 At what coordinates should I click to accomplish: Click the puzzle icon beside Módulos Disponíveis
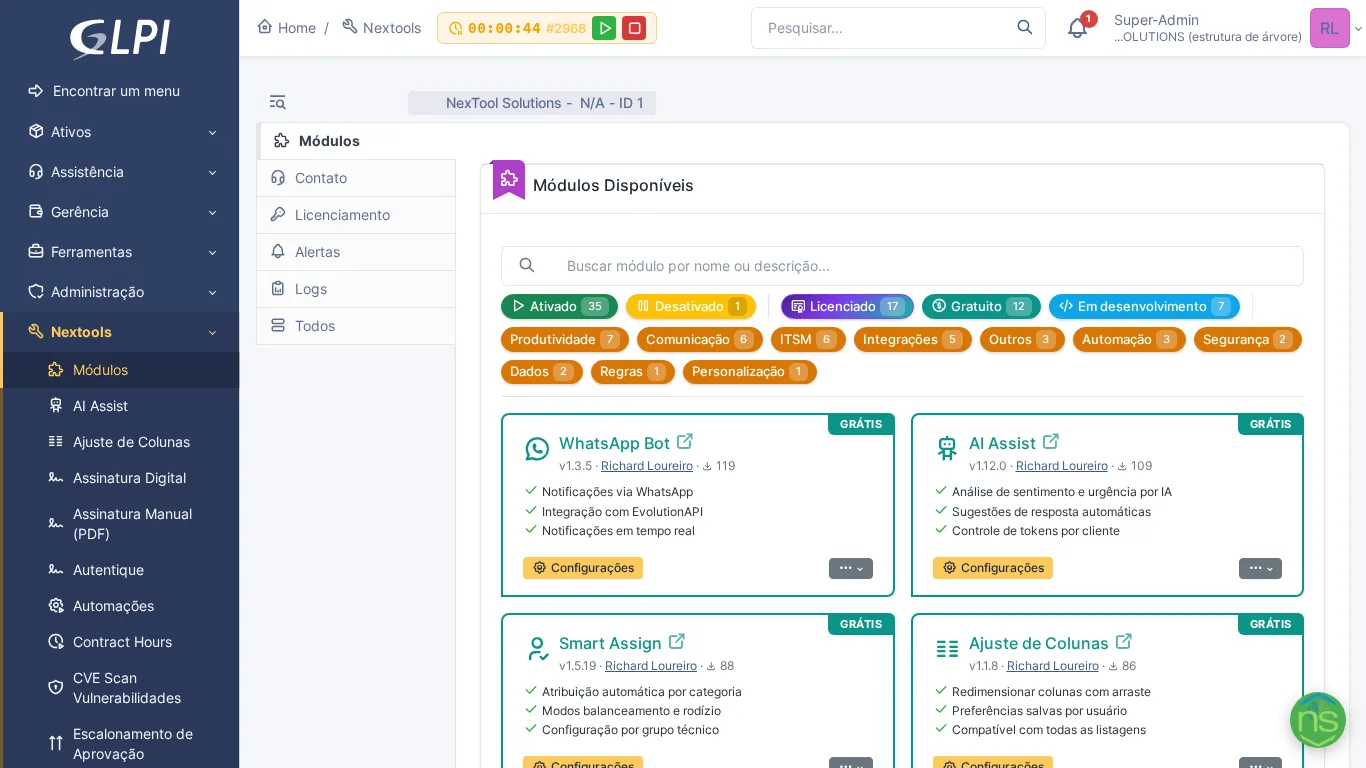pos(509,179)
